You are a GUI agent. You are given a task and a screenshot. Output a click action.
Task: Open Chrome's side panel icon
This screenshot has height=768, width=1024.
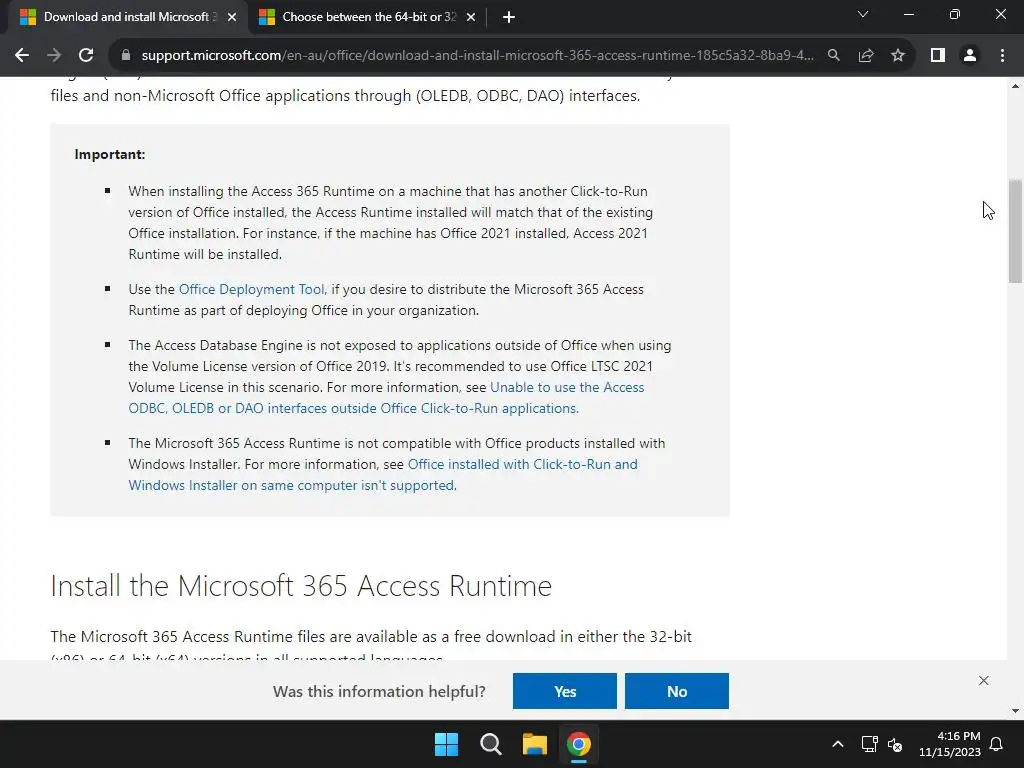point(938,56)
